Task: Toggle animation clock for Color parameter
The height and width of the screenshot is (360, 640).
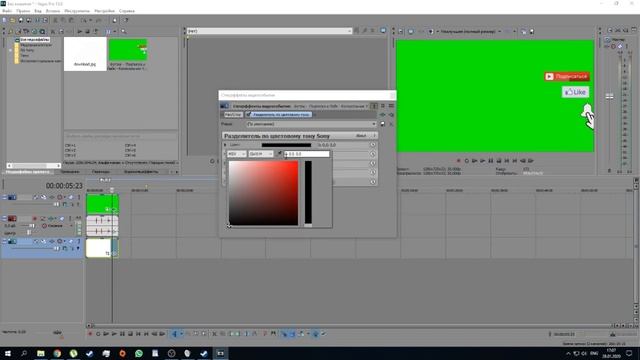Action: pos(373,145)
